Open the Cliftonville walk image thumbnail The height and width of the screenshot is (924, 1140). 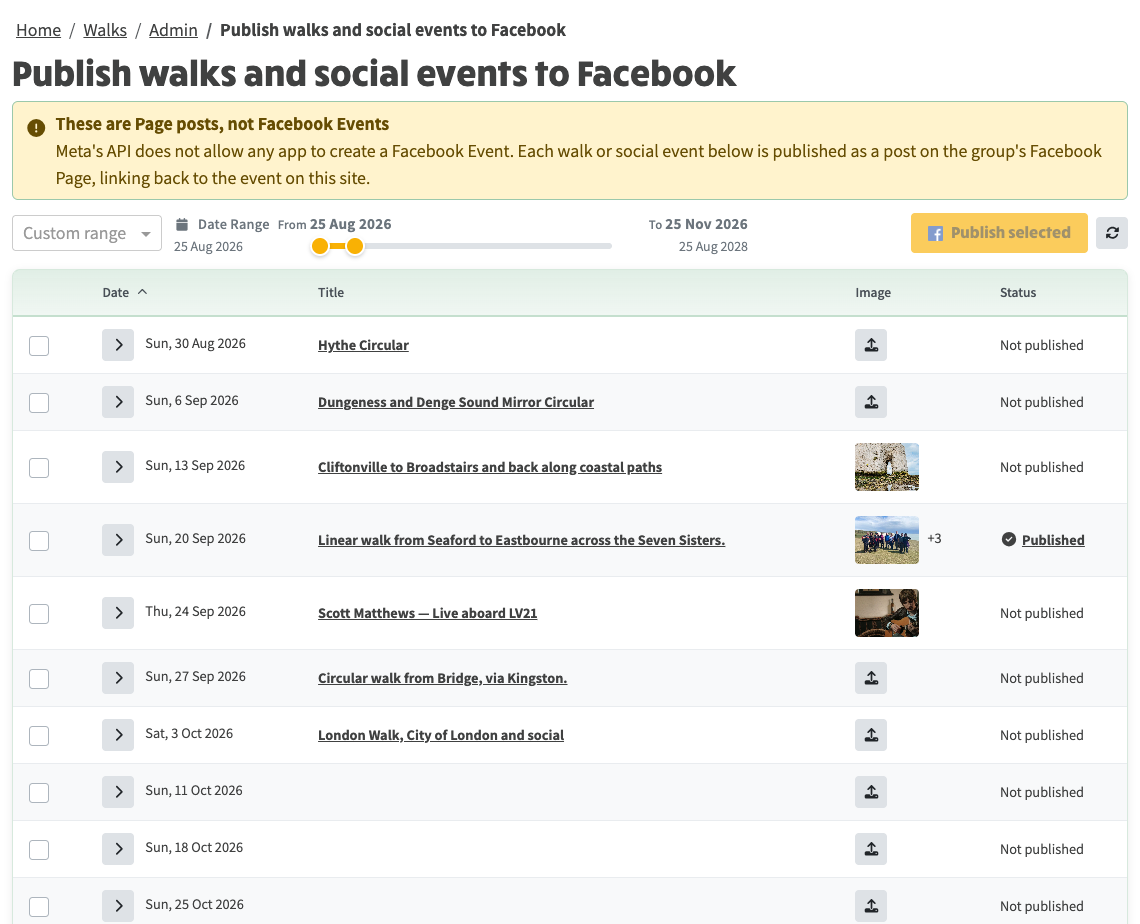click(x=886, y=467)
